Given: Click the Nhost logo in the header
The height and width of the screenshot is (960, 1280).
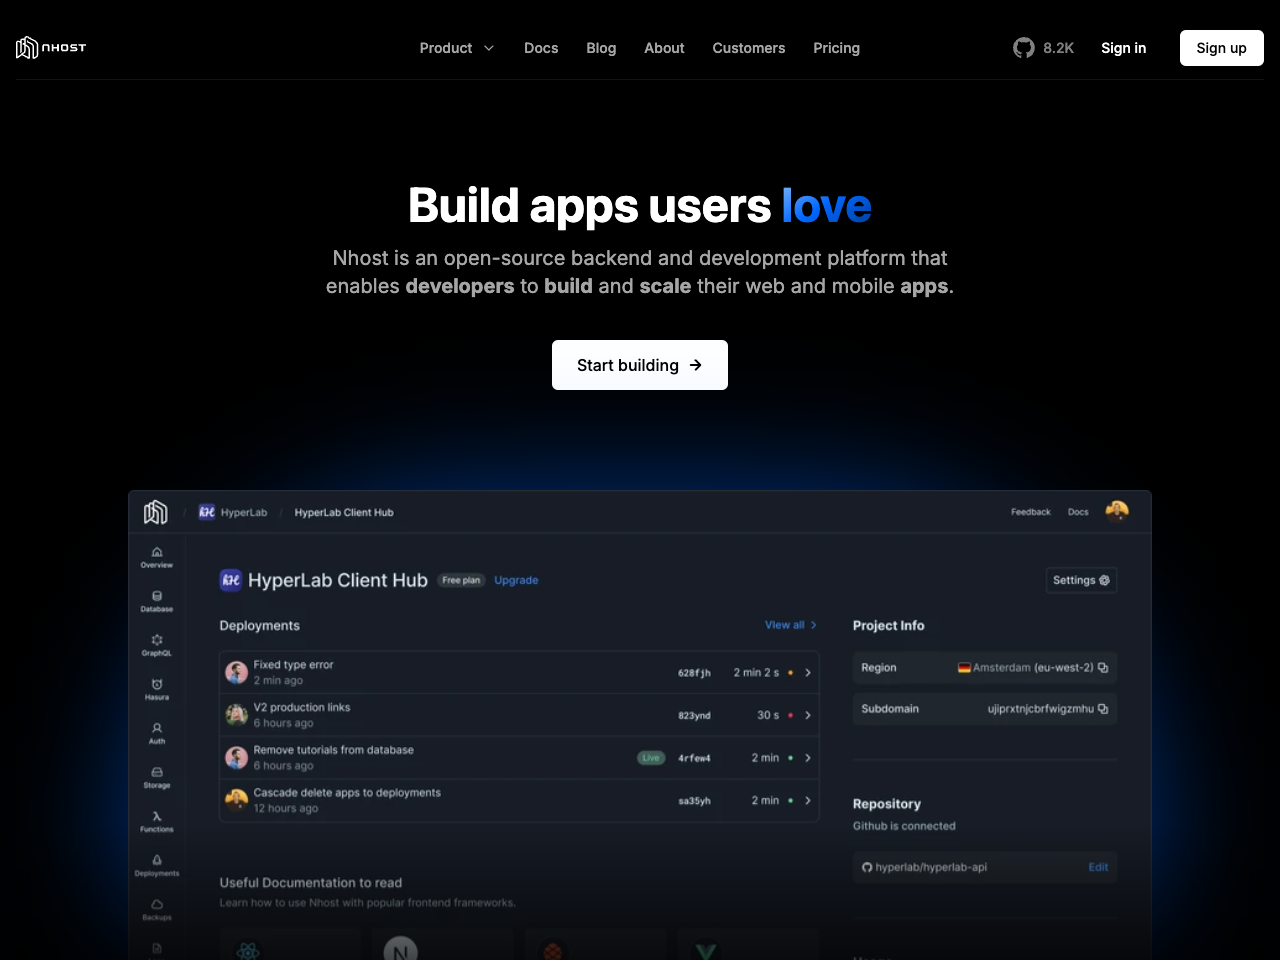Looking at the screenshot, I should pyautogui.click(x=51, y=48).
